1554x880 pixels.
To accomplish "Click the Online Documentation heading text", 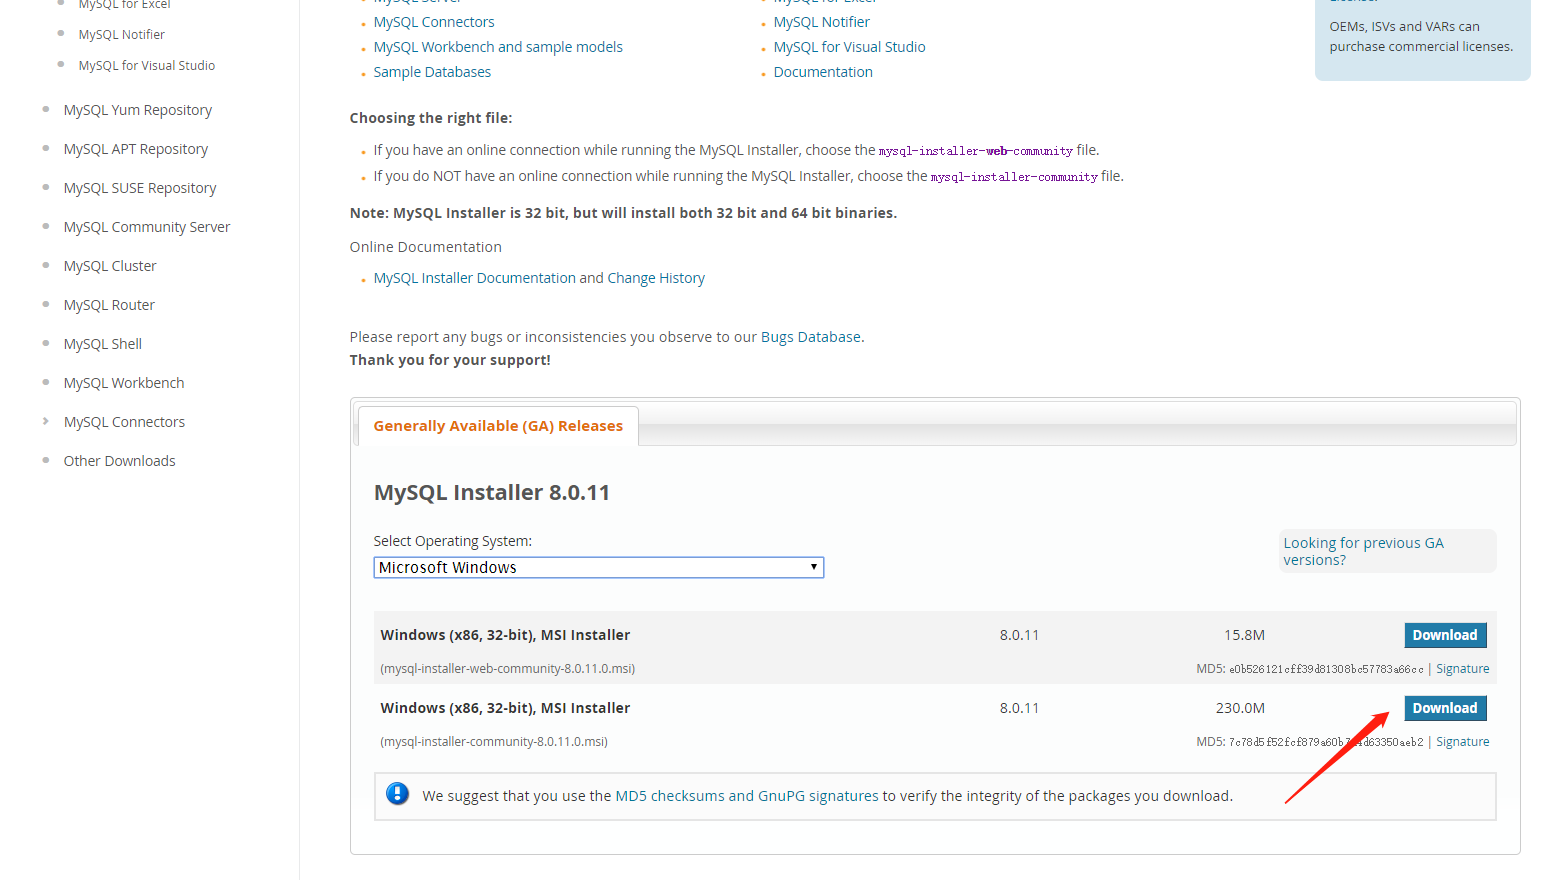I will click(x=426, y=247).
